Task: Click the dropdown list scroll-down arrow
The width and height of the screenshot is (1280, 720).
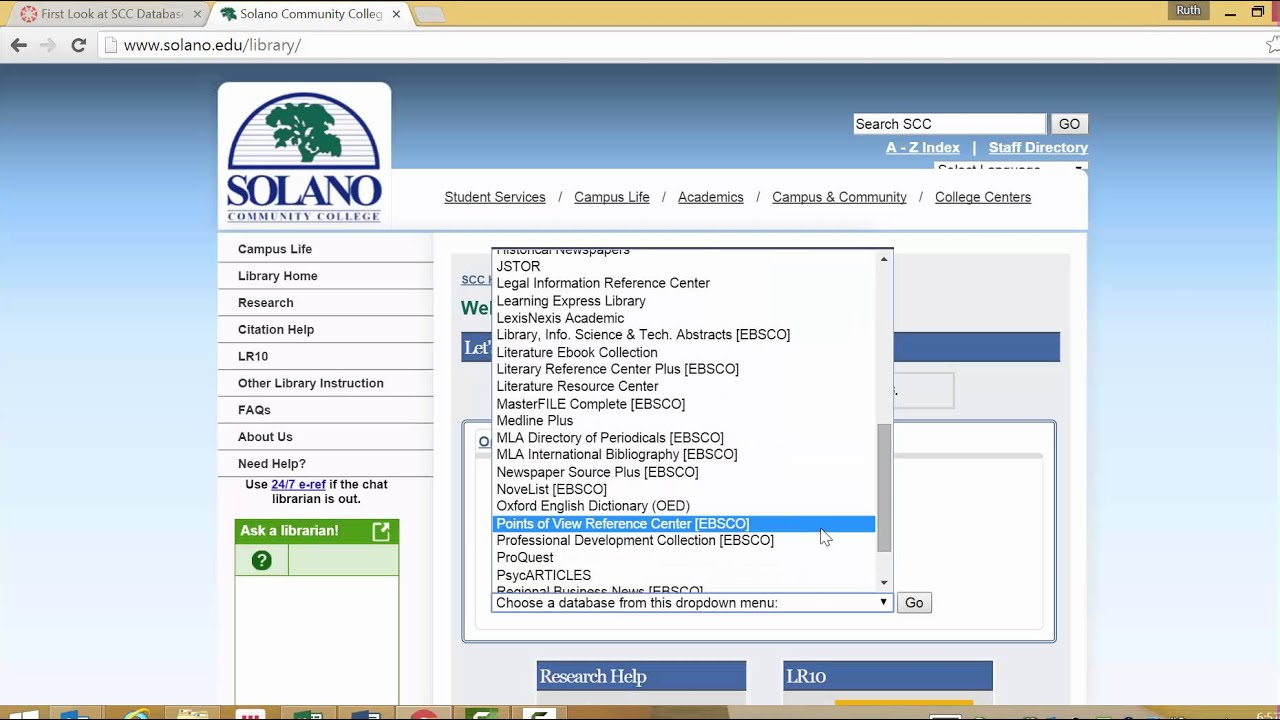Action: (883, 582)
